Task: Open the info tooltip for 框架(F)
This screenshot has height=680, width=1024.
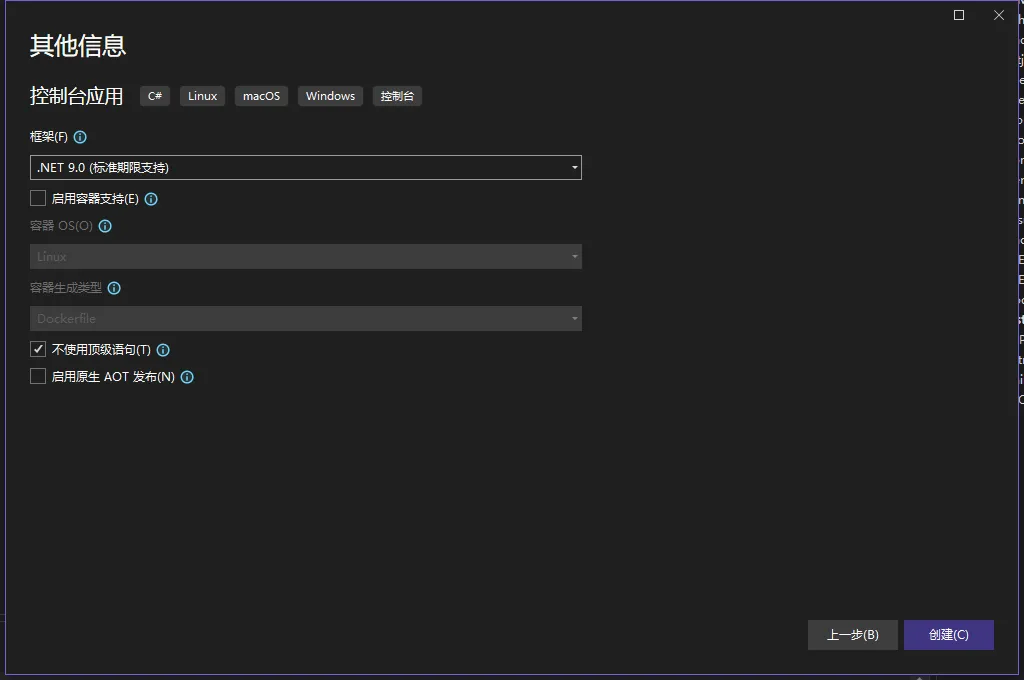Action: pyautogui.click(x=79, y=137)
